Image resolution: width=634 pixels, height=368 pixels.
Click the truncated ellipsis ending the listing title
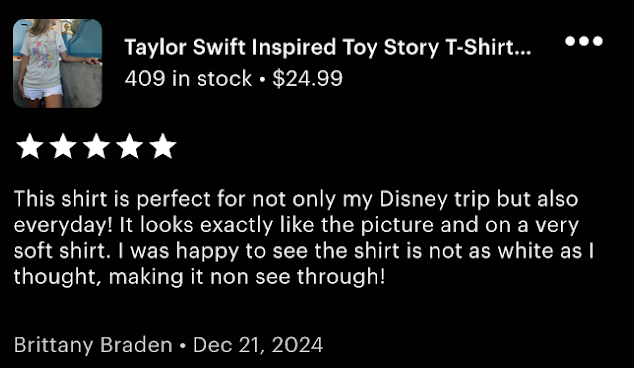[523, 52]
